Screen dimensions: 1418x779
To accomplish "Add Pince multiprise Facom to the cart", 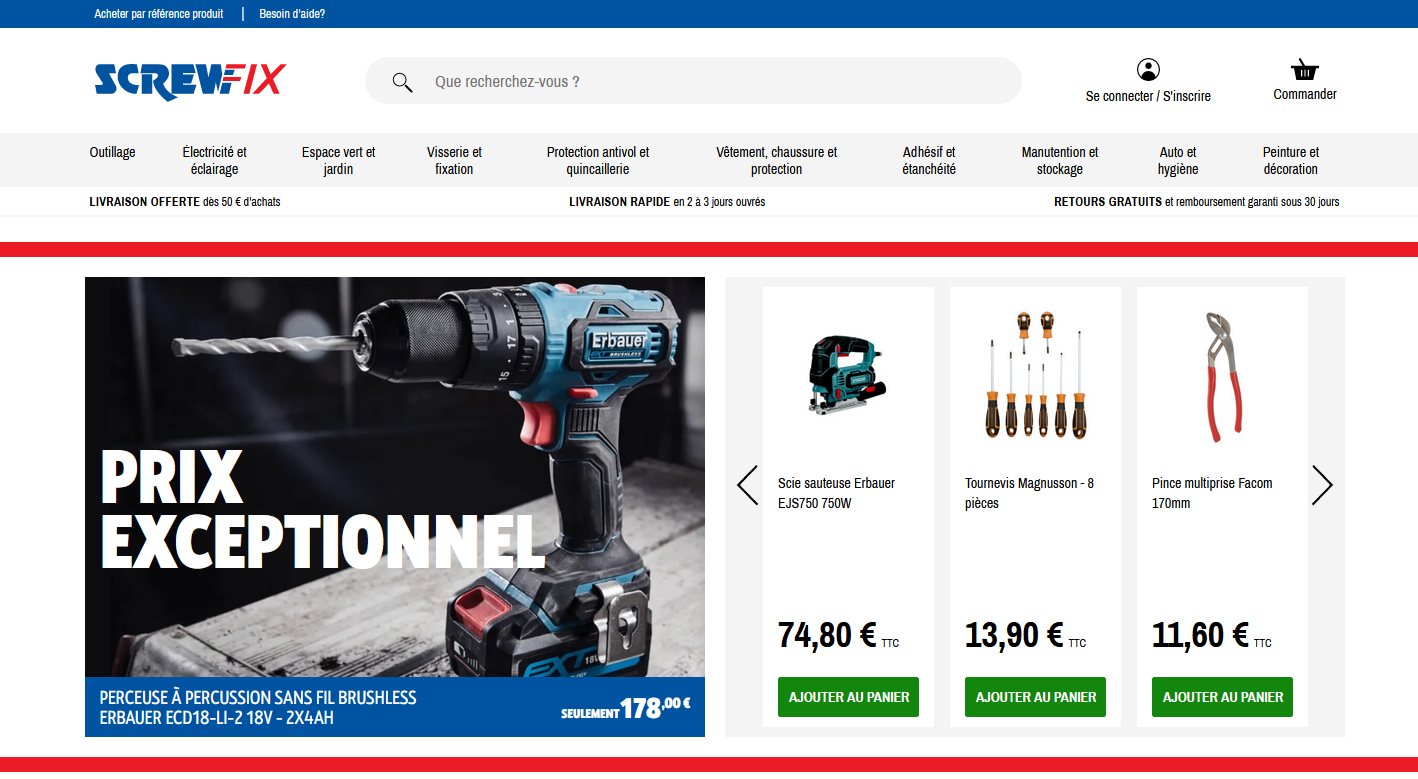I will click(1221, 697).
